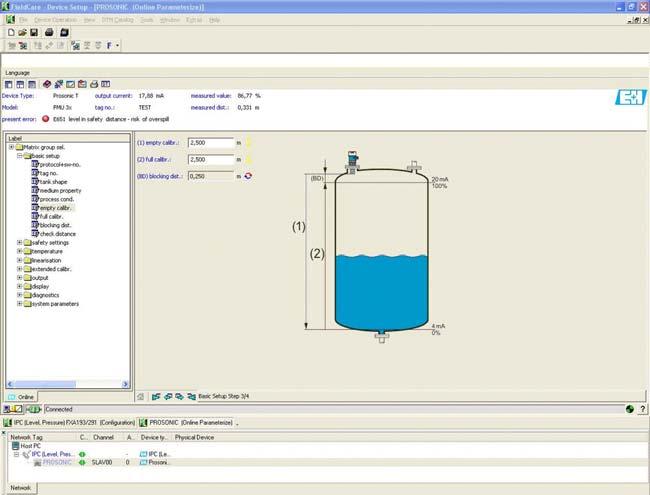The width and height of the screenshot is (650, 495).
Task: Expand the system parameters folder
Action: [x=19, y=304]
